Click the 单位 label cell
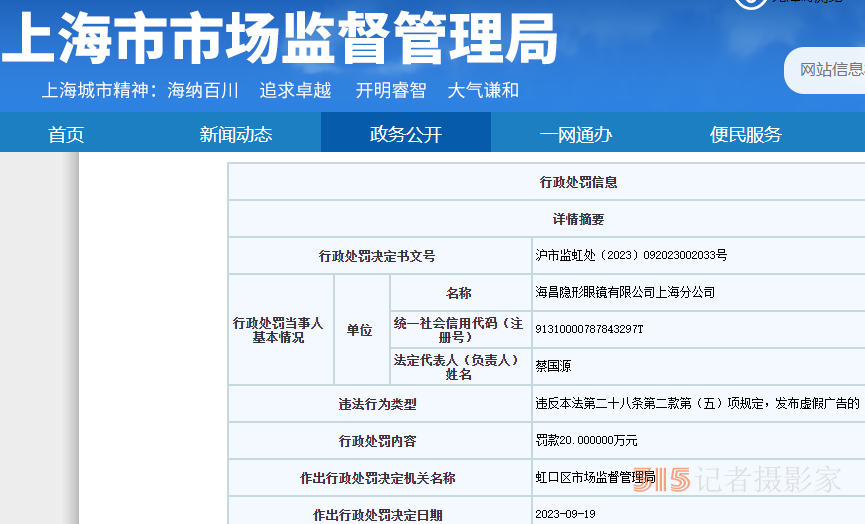Viewport: 865px width, 524px height. (361, 330)
